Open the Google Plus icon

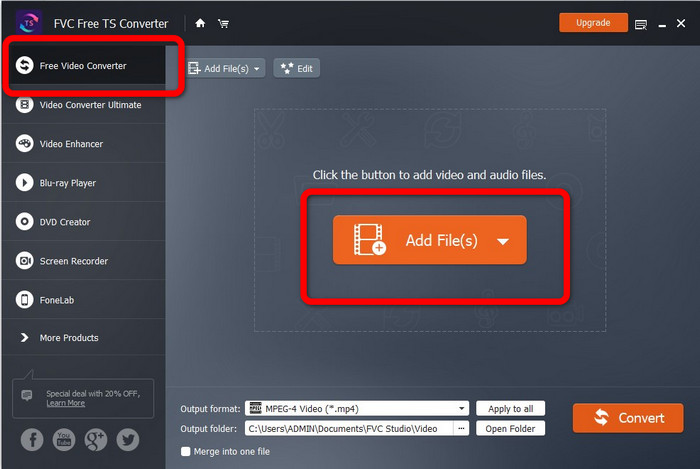96,440
